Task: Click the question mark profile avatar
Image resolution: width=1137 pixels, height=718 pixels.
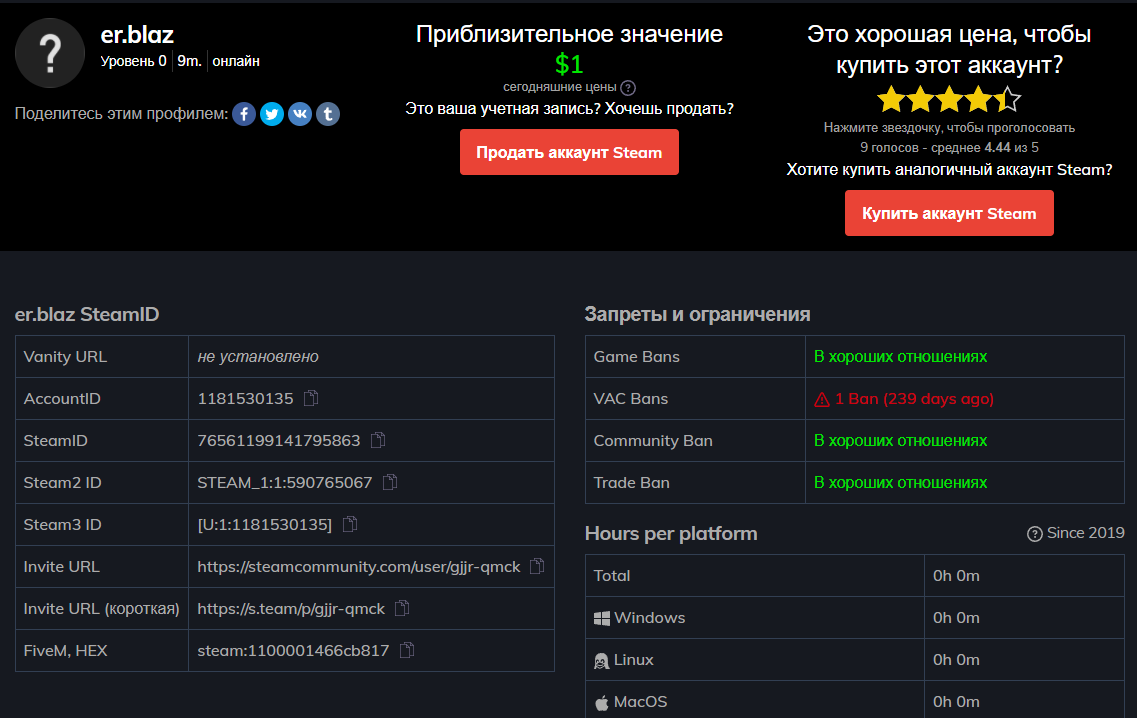Action: point(50,53)
